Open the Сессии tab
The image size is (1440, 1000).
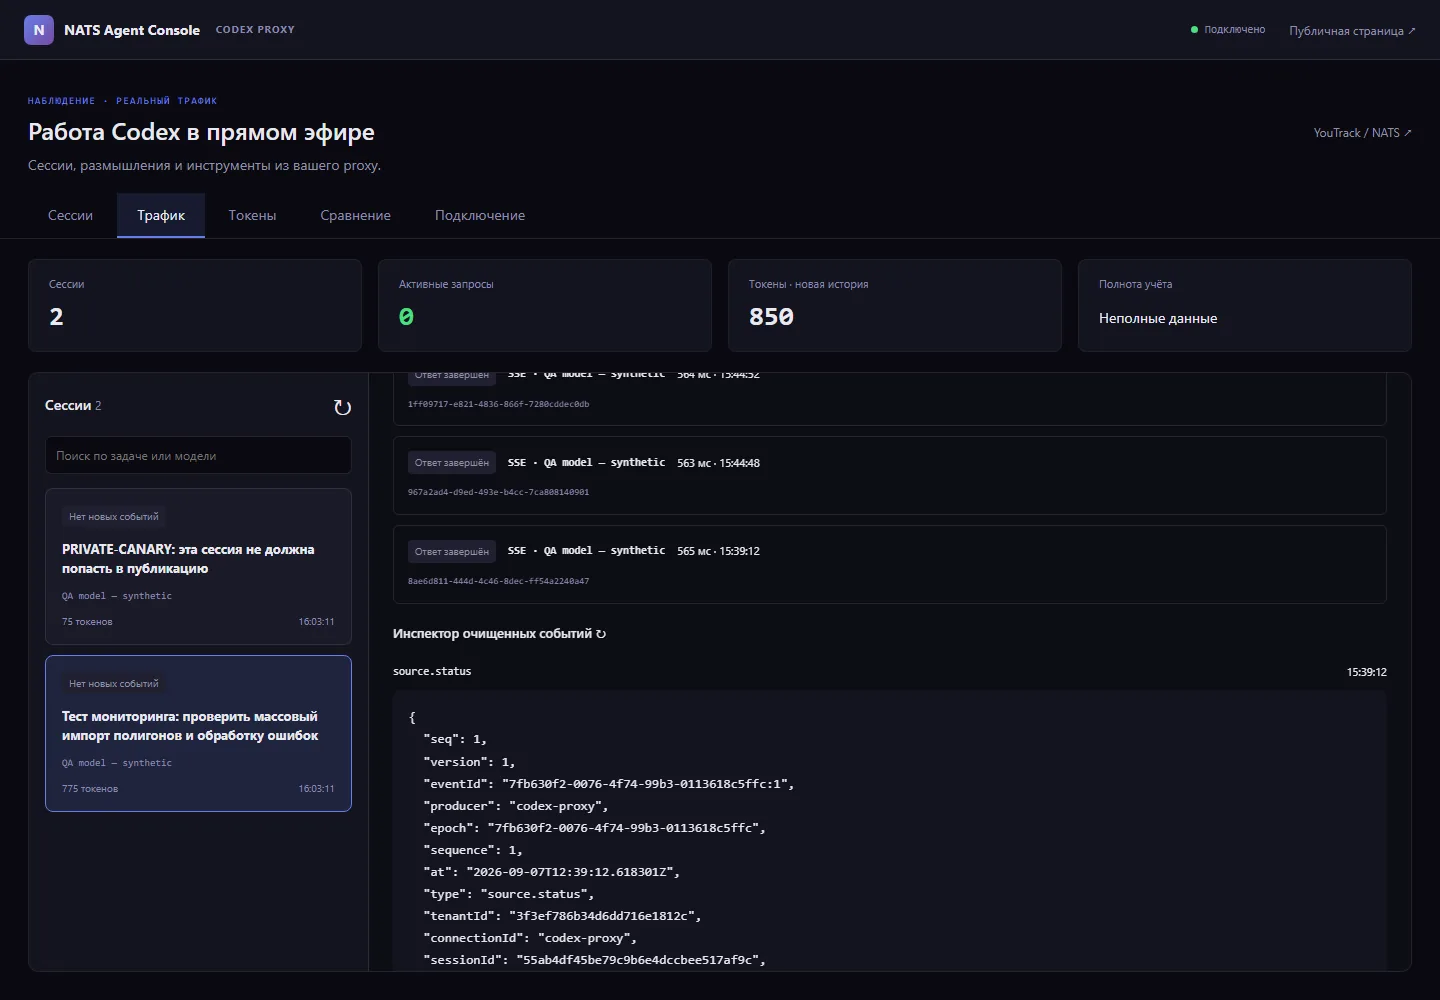coord(70,215)
